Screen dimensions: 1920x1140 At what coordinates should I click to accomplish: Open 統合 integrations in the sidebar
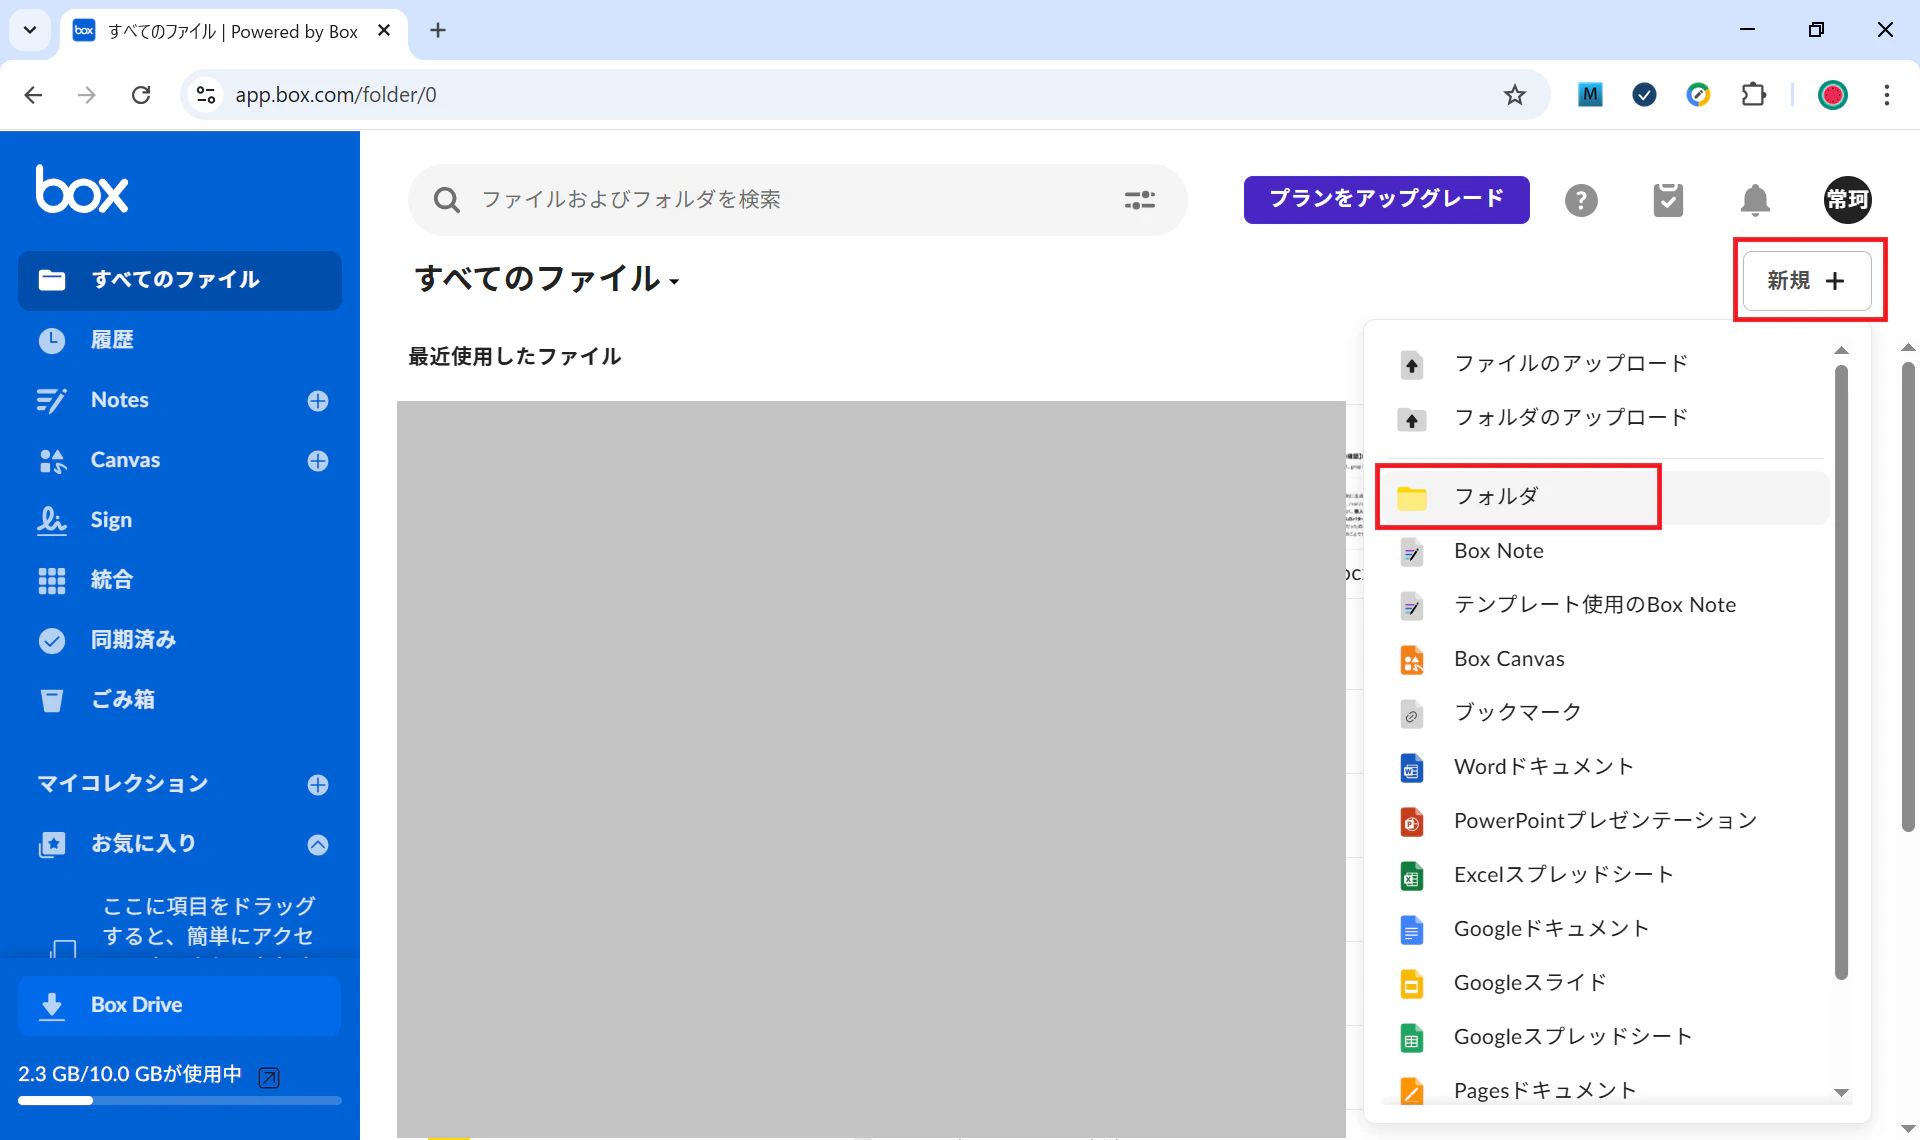point(111,580)
